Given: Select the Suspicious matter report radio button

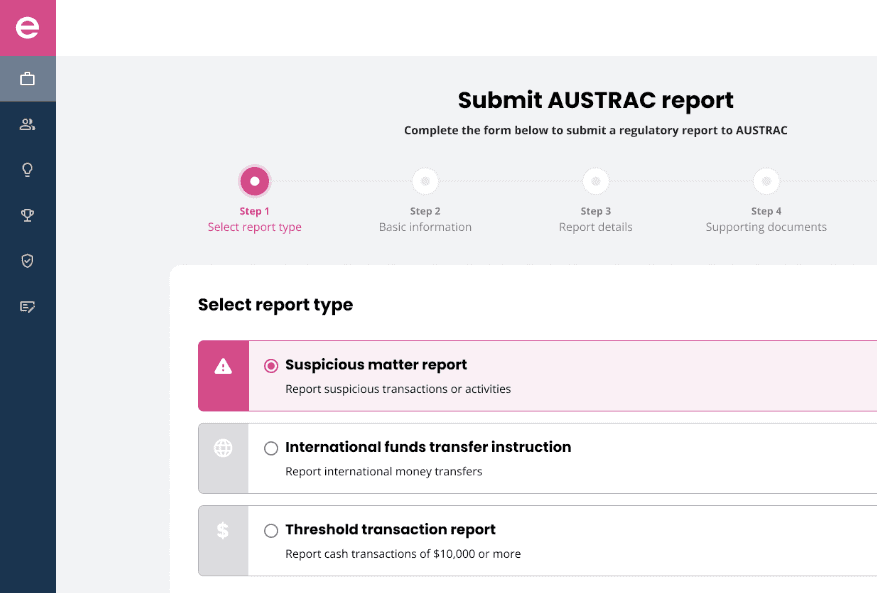Looking at the screenshot, I should coord(271,366).
